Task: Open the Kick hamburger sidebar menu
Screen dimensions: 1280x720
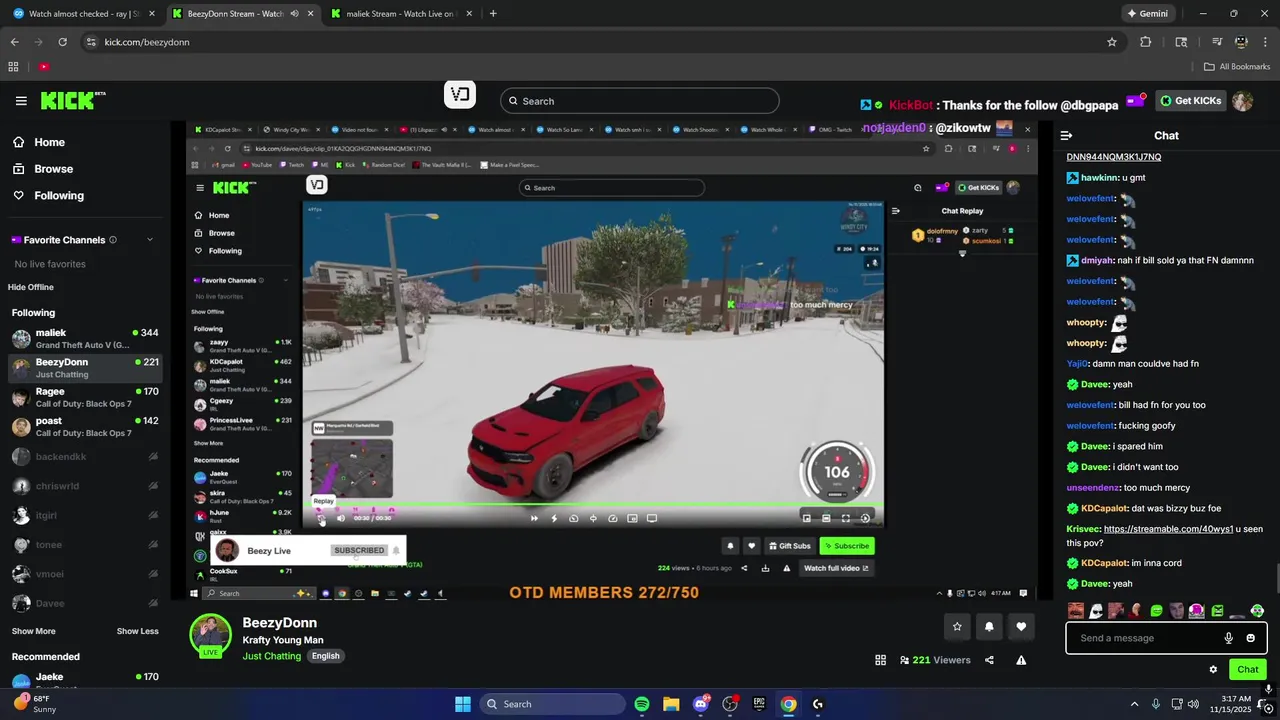Action: pyautogui.click(x=21, y=101)
